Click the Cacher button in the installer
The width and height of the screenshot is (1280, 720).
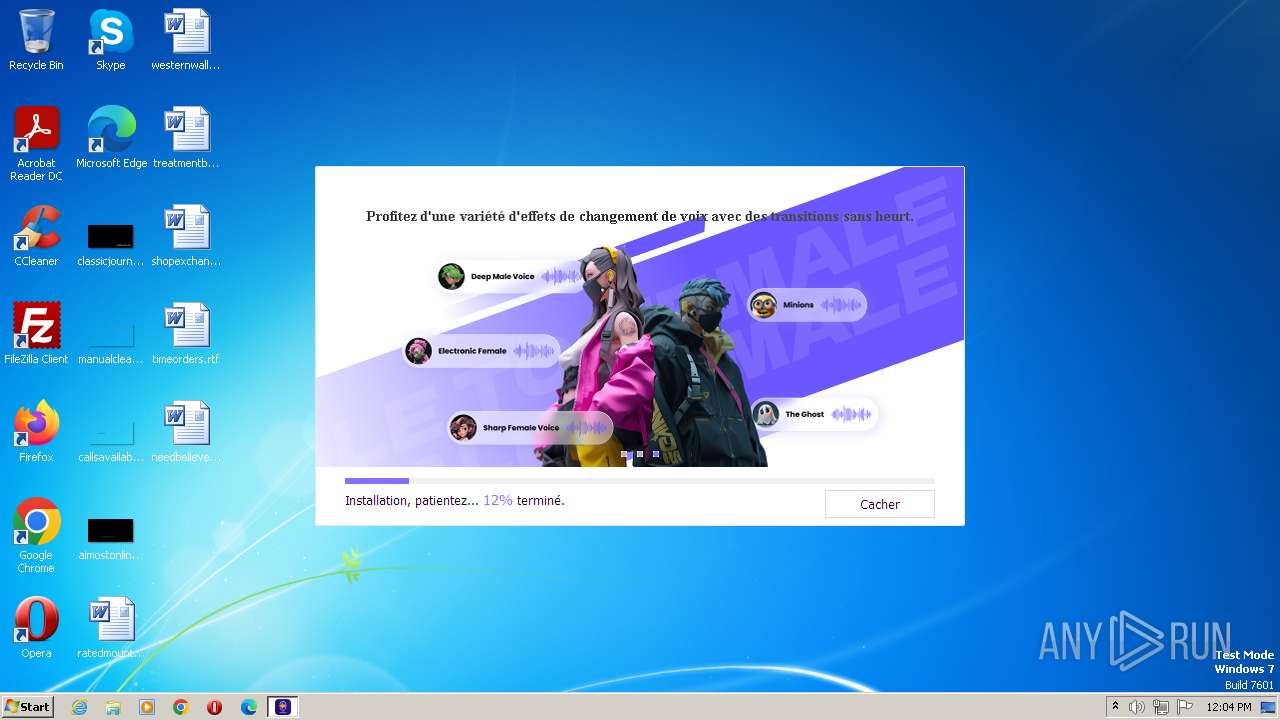click(x=880, y=504)
